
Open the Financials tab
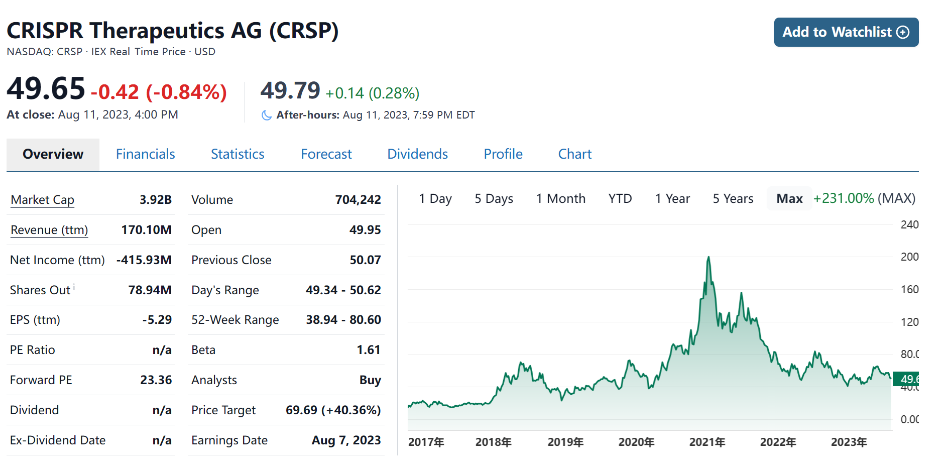click(145, 154)
